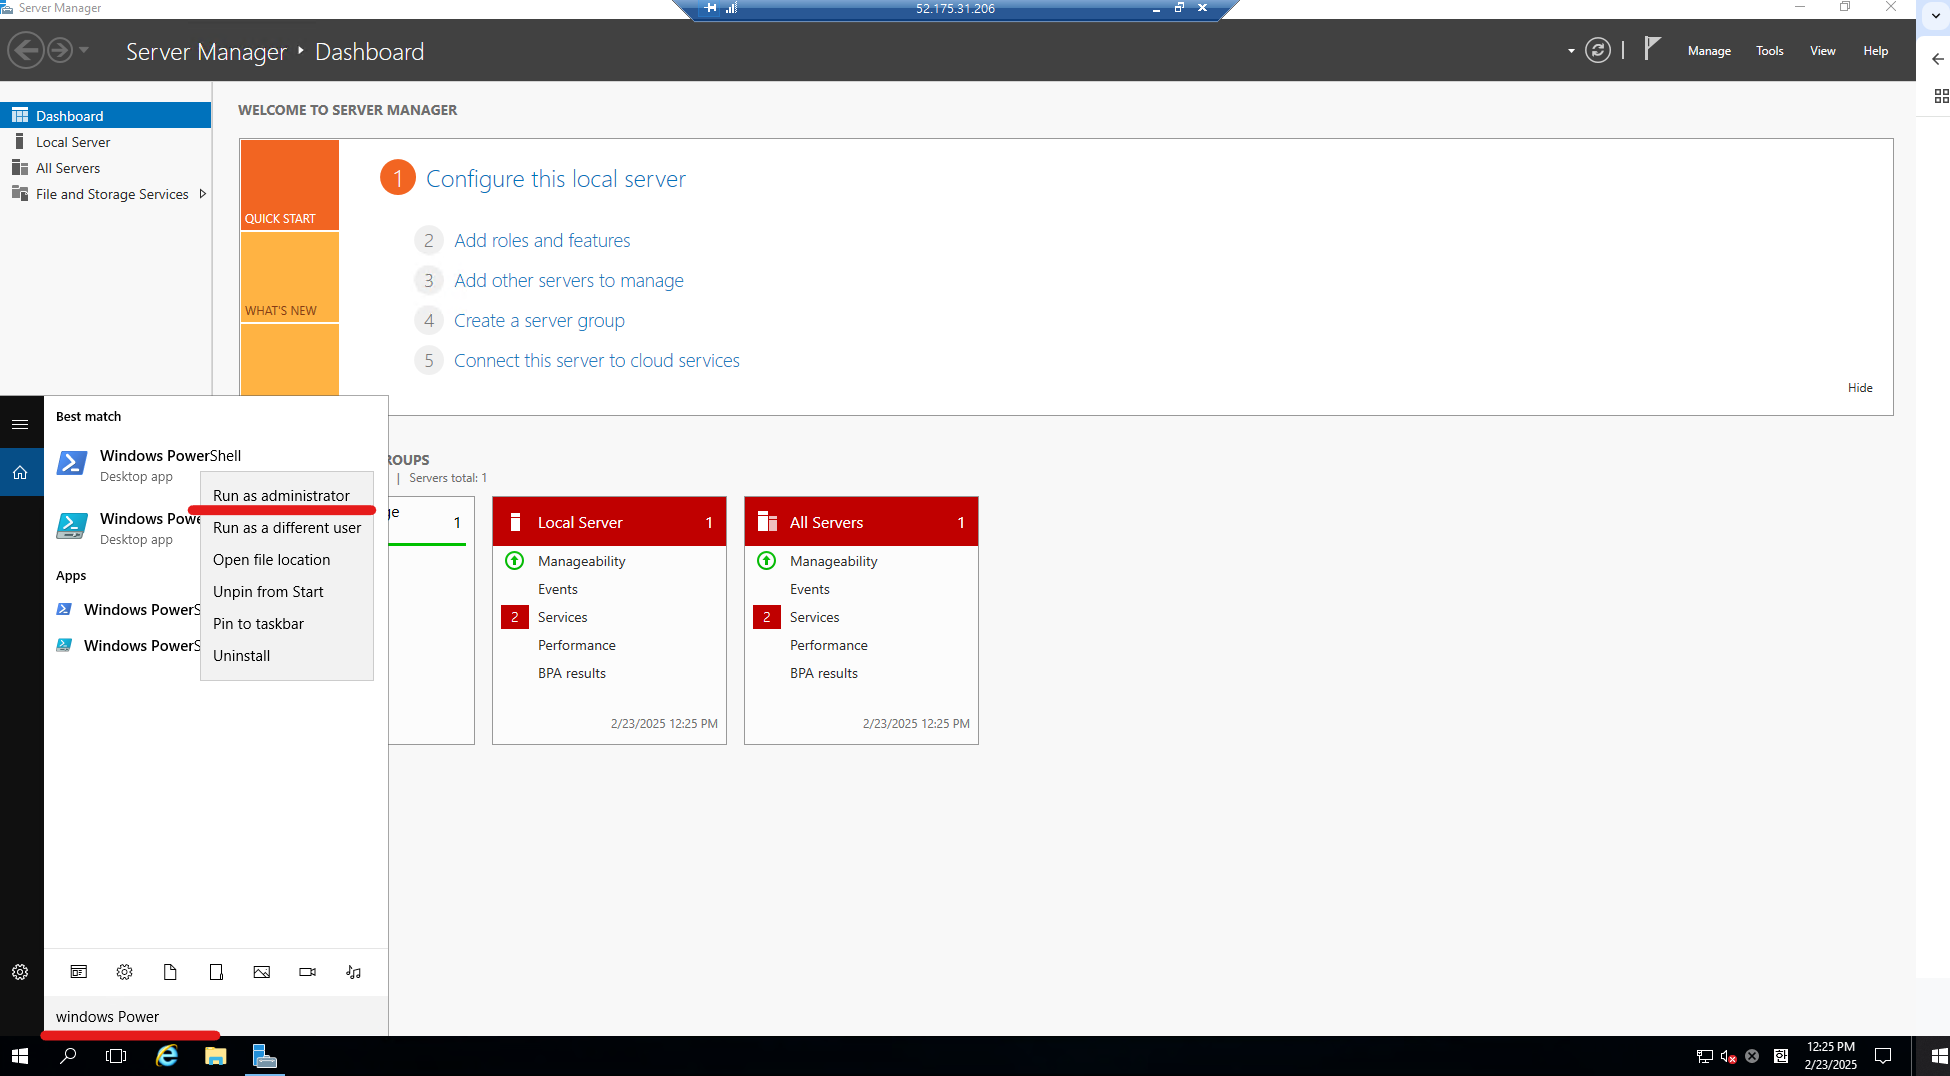
Task: Open the notifications flag
Action: coord(1652,49)
